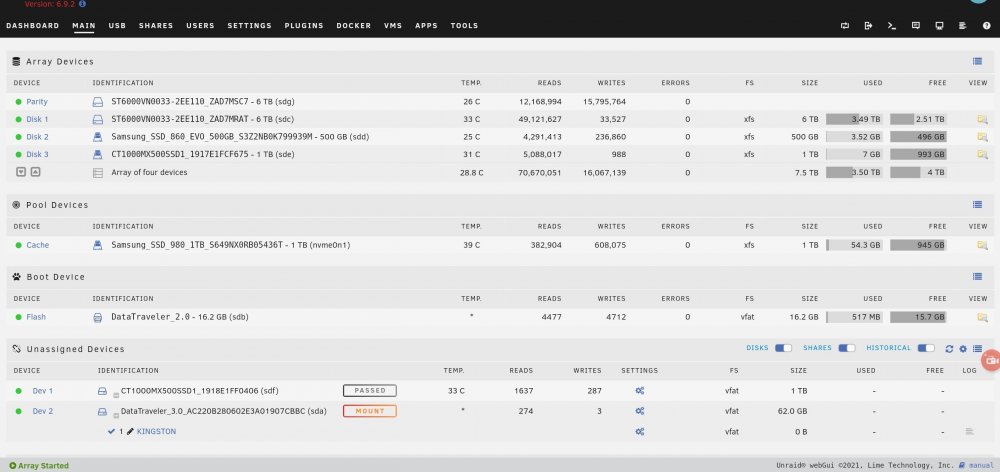1000x472 pixels.
Task: Go to the SETTINGS tab
Action: tap(249, 26)
